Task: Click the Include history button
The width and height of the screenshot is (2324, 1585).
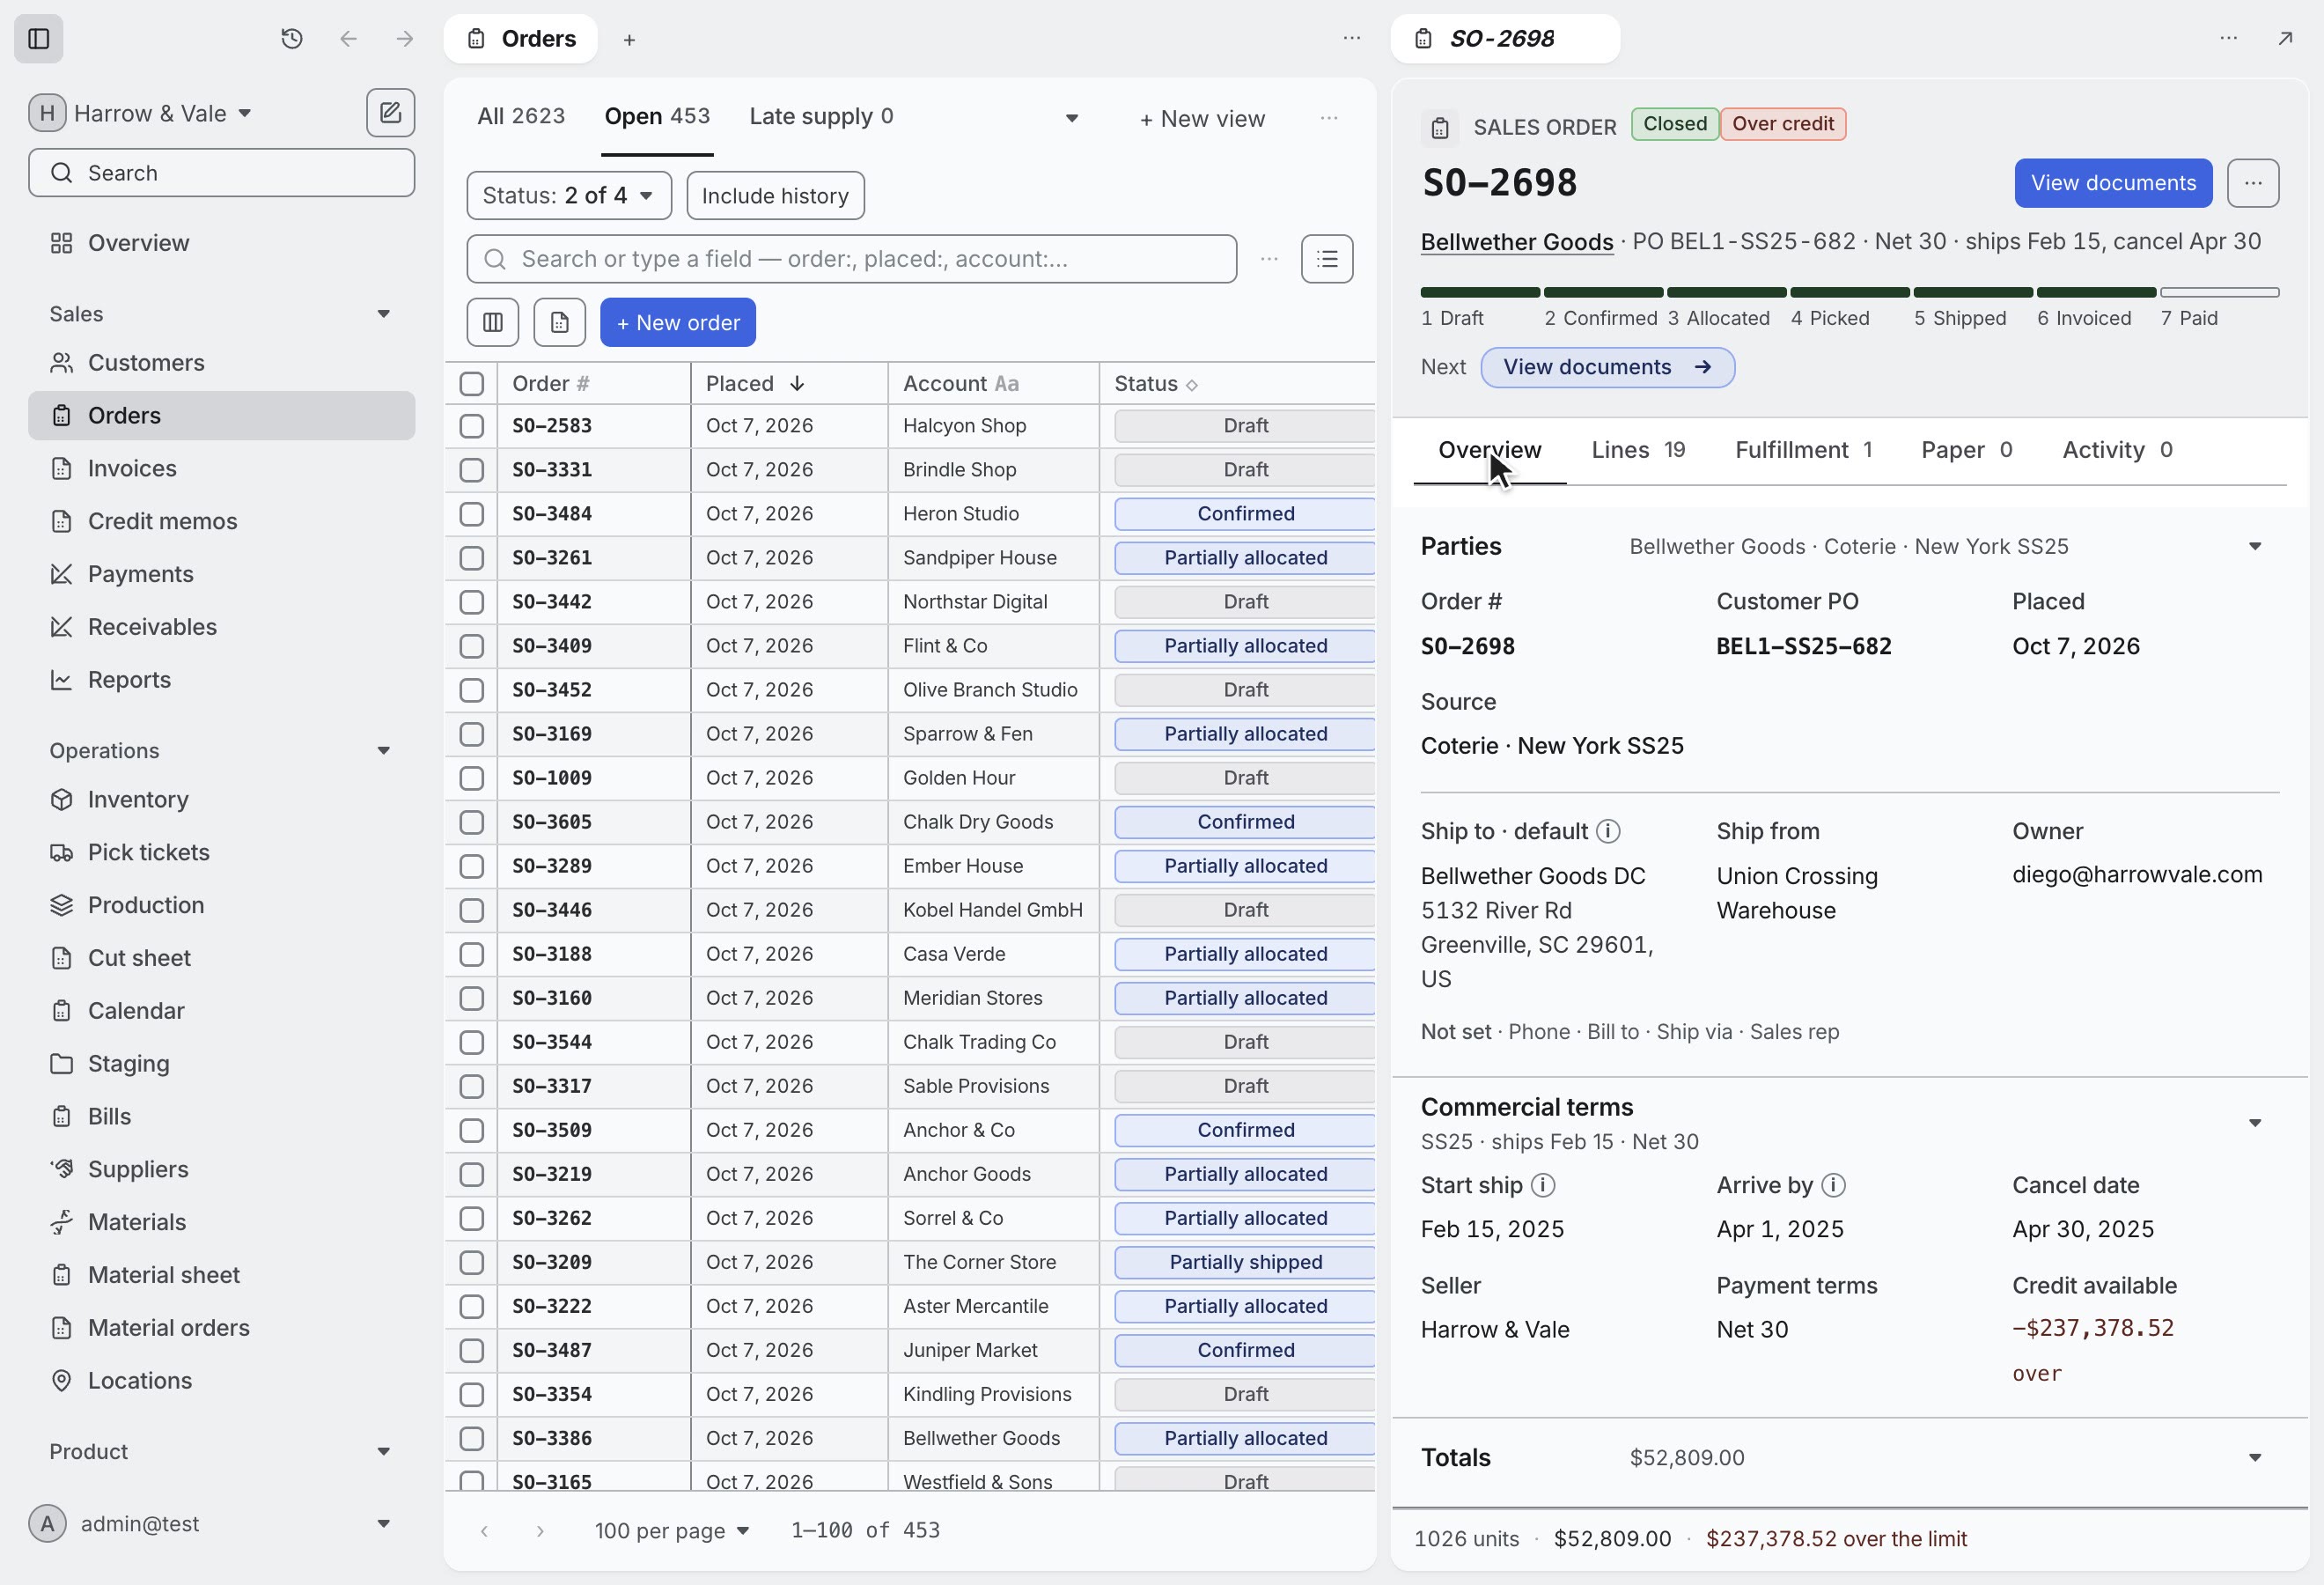Action: (775, 195)
